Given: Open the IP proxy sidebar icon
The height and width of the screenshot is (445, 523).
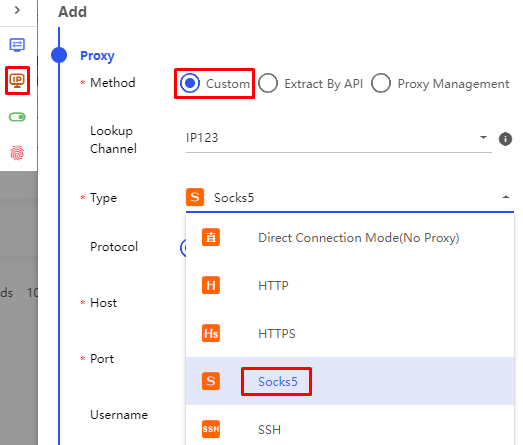Looking at the screenshot, I should point(17,80).
